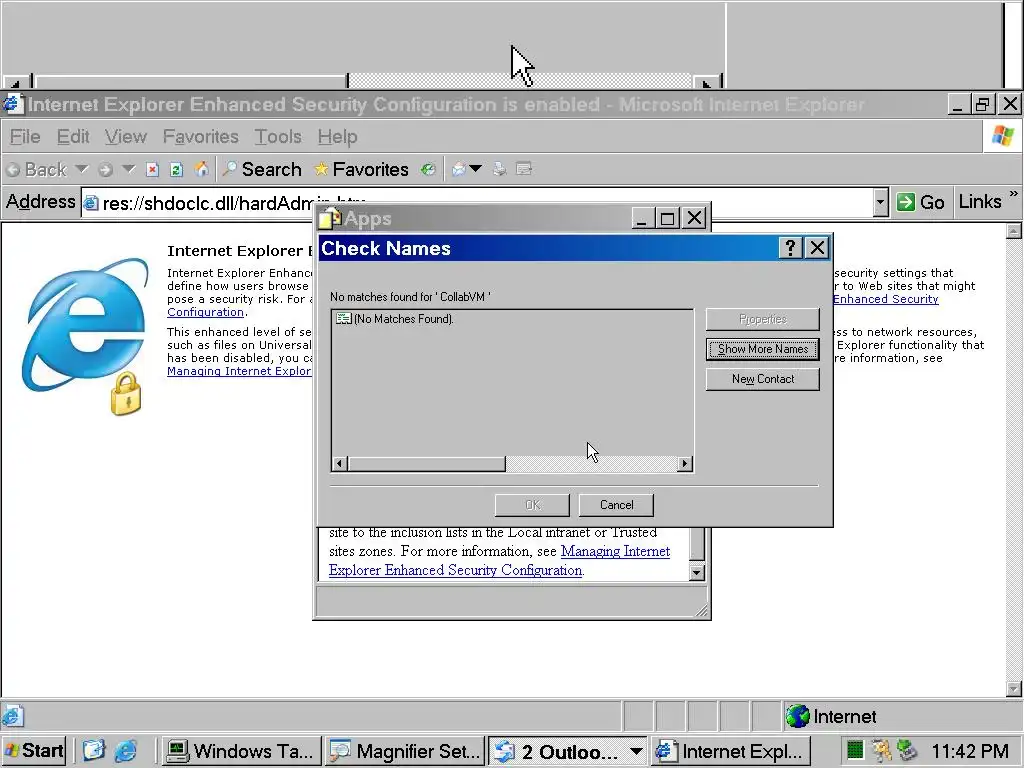1024x768 pixels.
Task: Follow the Managing Internet Explorer Enhanced Security link in Apps window
Action: pos(500,560)
